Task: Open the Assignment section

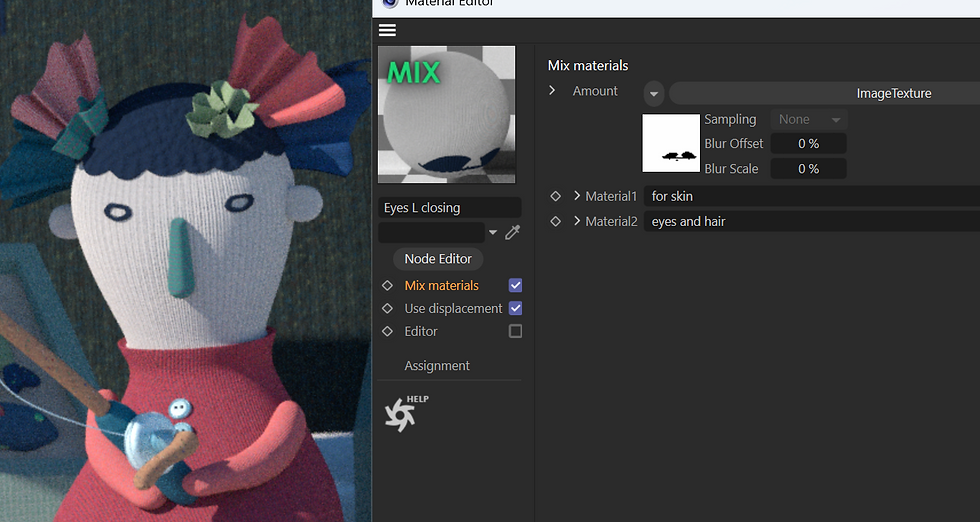Action: pyautogui.click(x=437, y=366)
